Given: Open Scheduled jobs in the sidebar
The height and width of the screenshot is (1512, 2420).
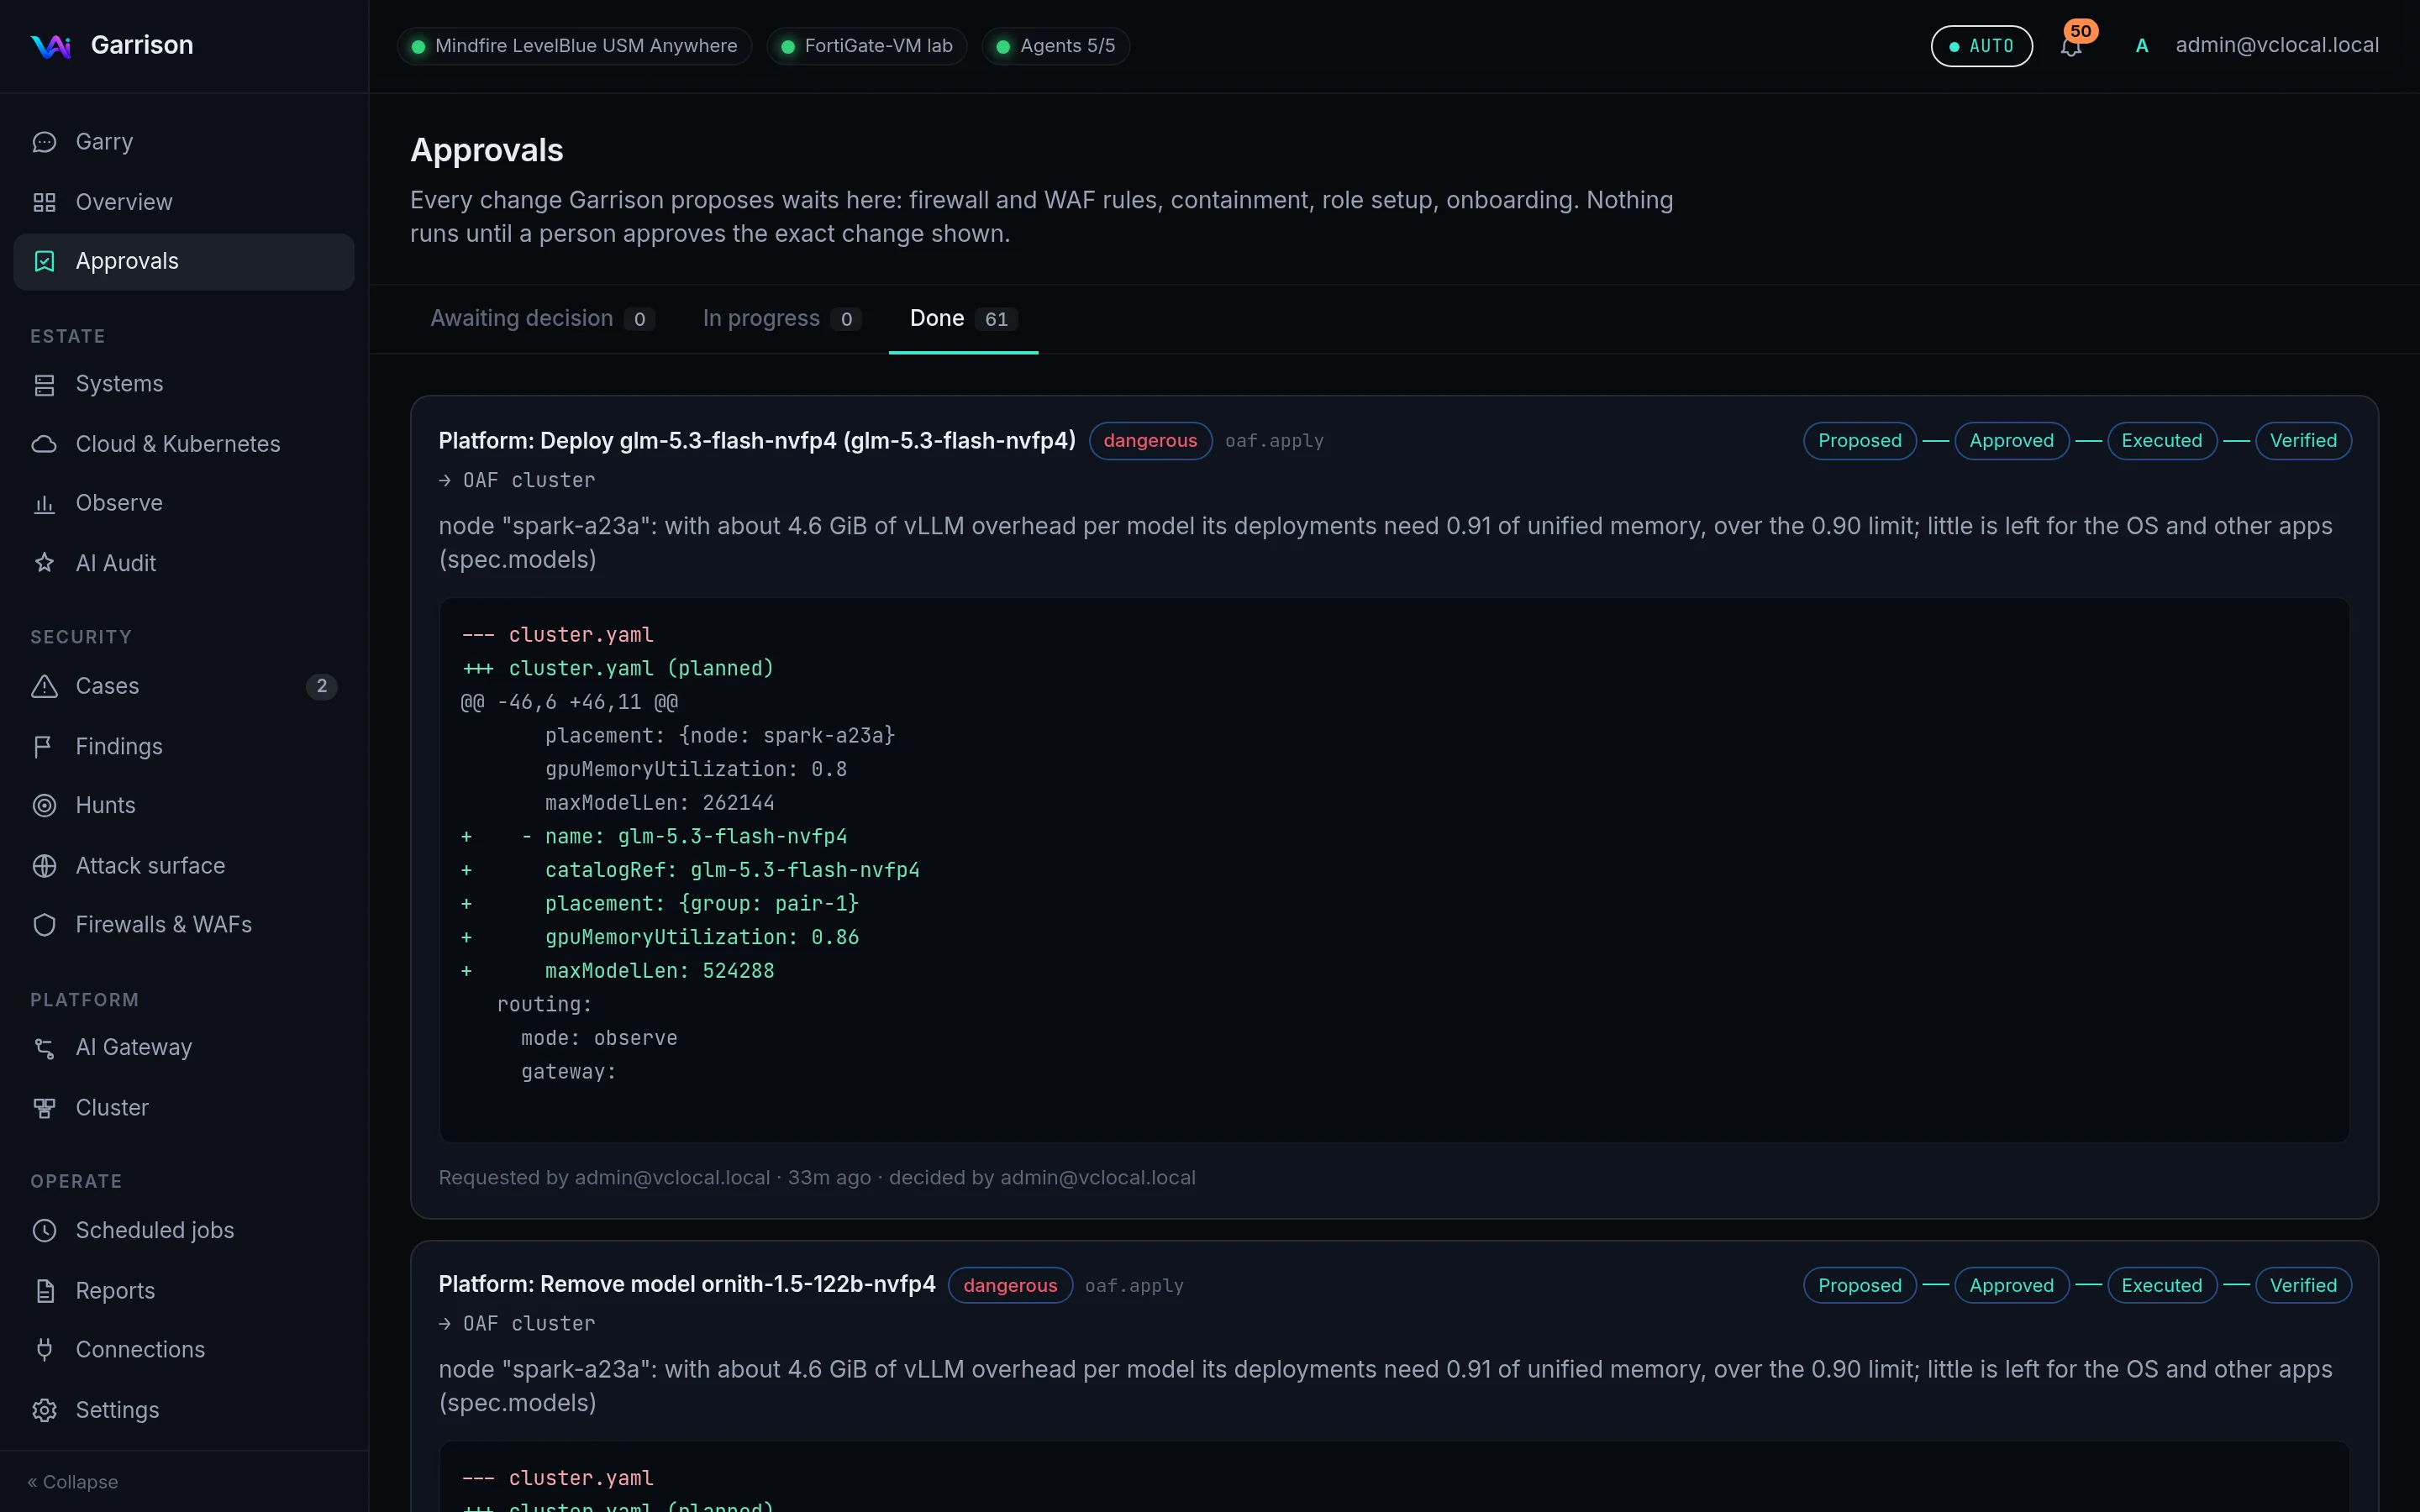Looking at the screenshot, I should point(184,1230).
